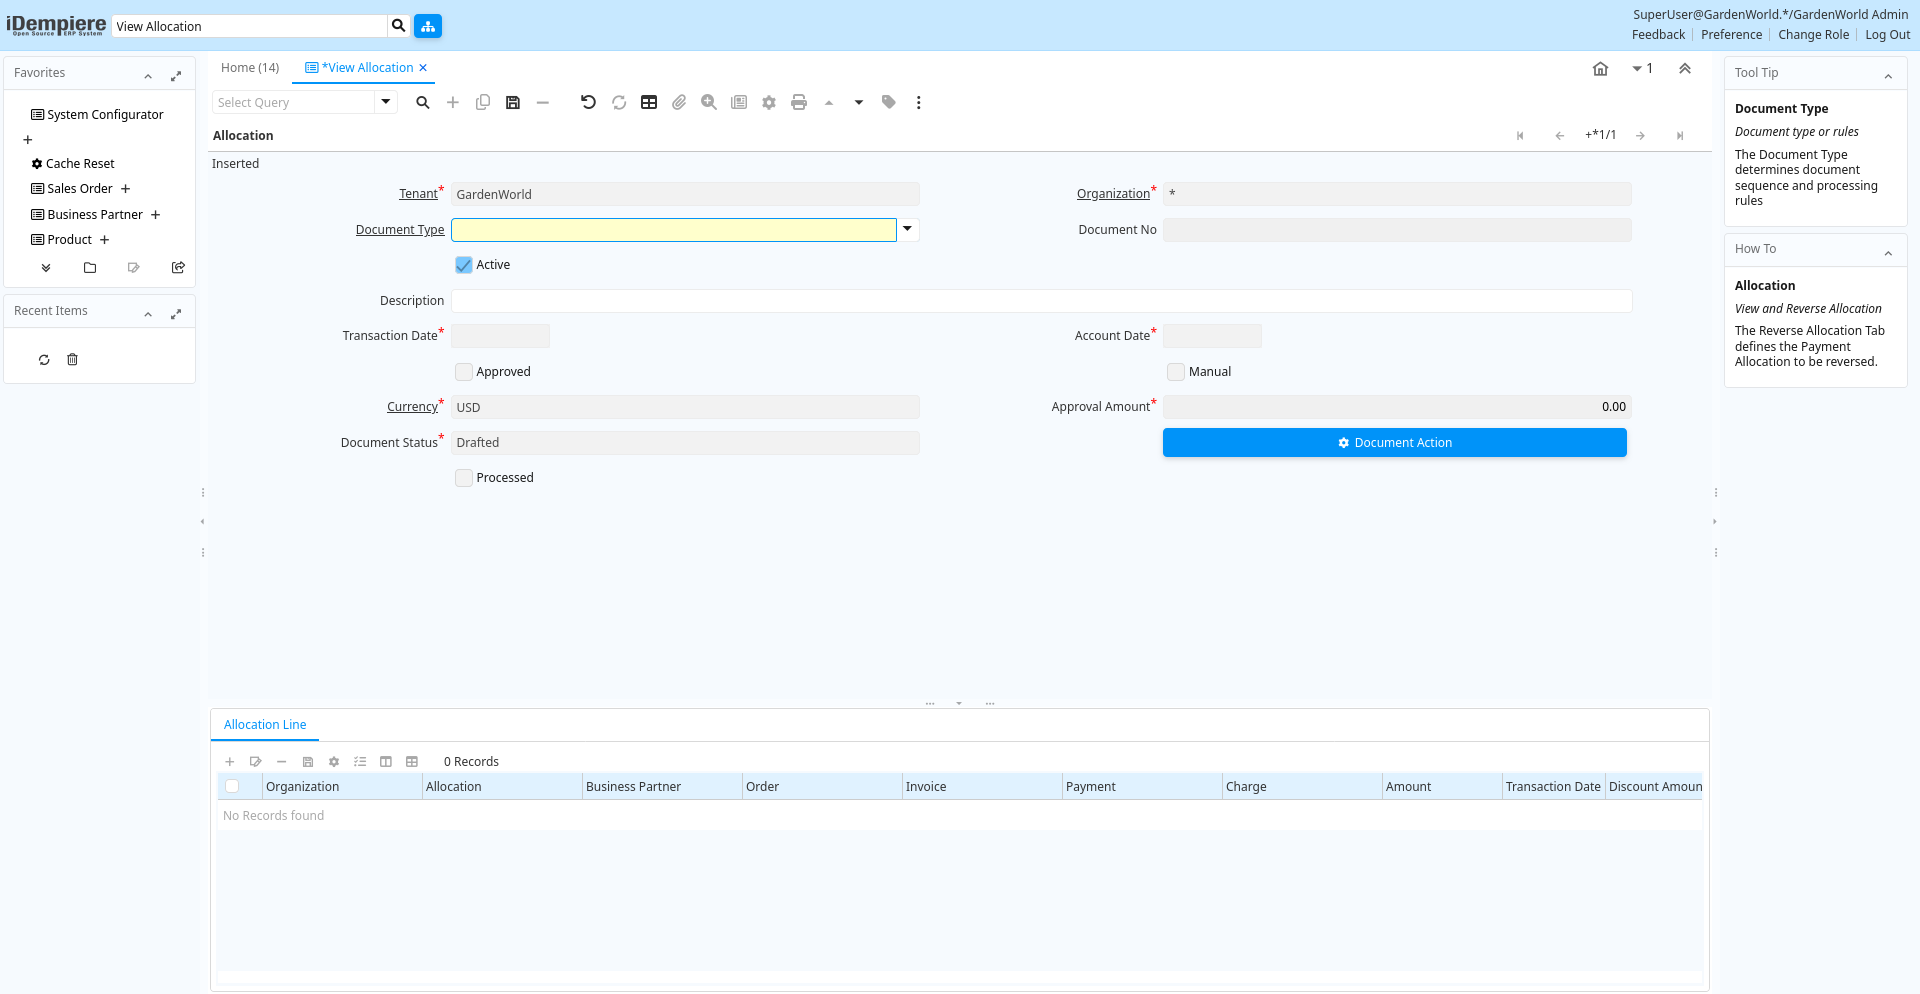
Task: Click the Log Out link
Action: point(1887,35)
